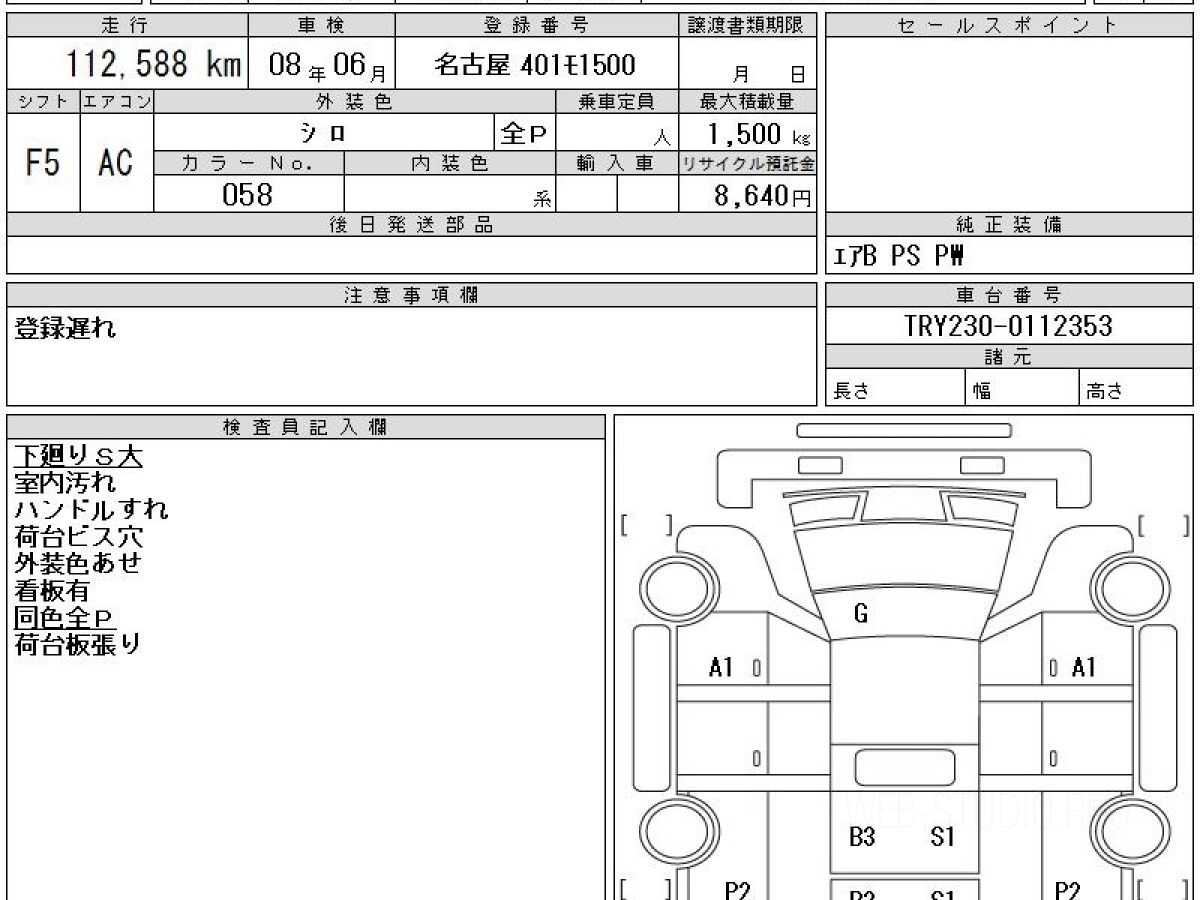
Task: Click the right A1 damage mark
Action: (1083, 668)
